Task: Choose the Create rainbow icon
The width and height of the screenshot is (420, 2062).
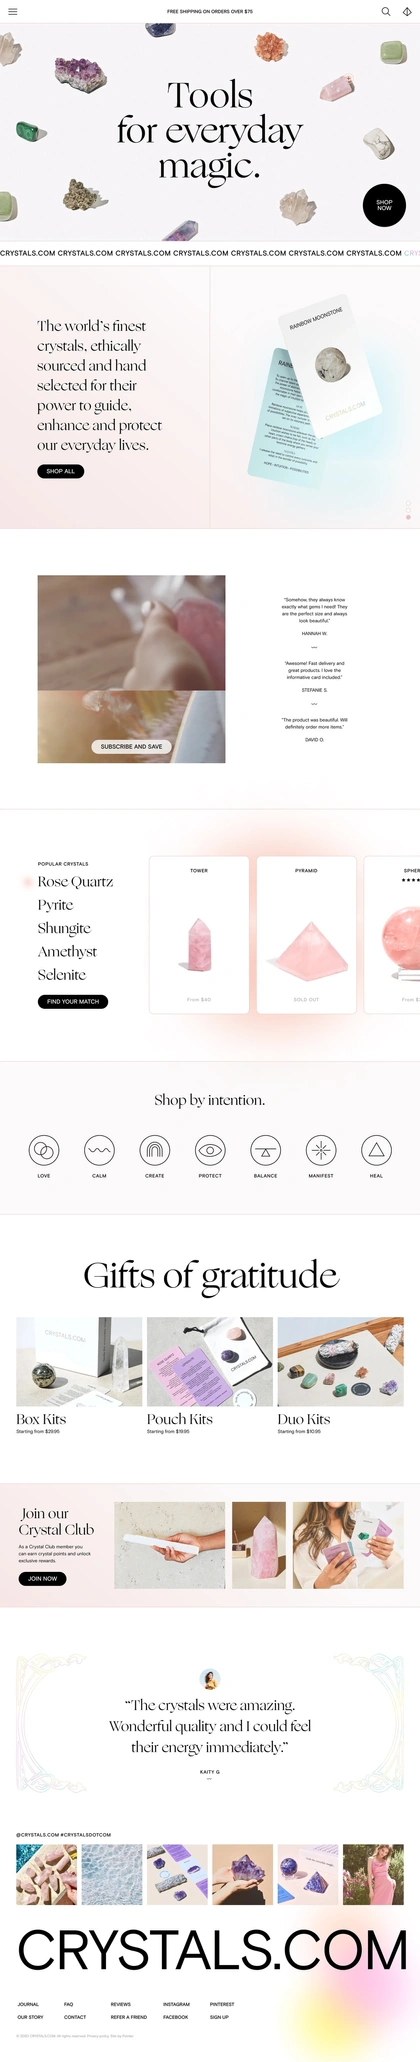Action: (x=155, y=1150)
